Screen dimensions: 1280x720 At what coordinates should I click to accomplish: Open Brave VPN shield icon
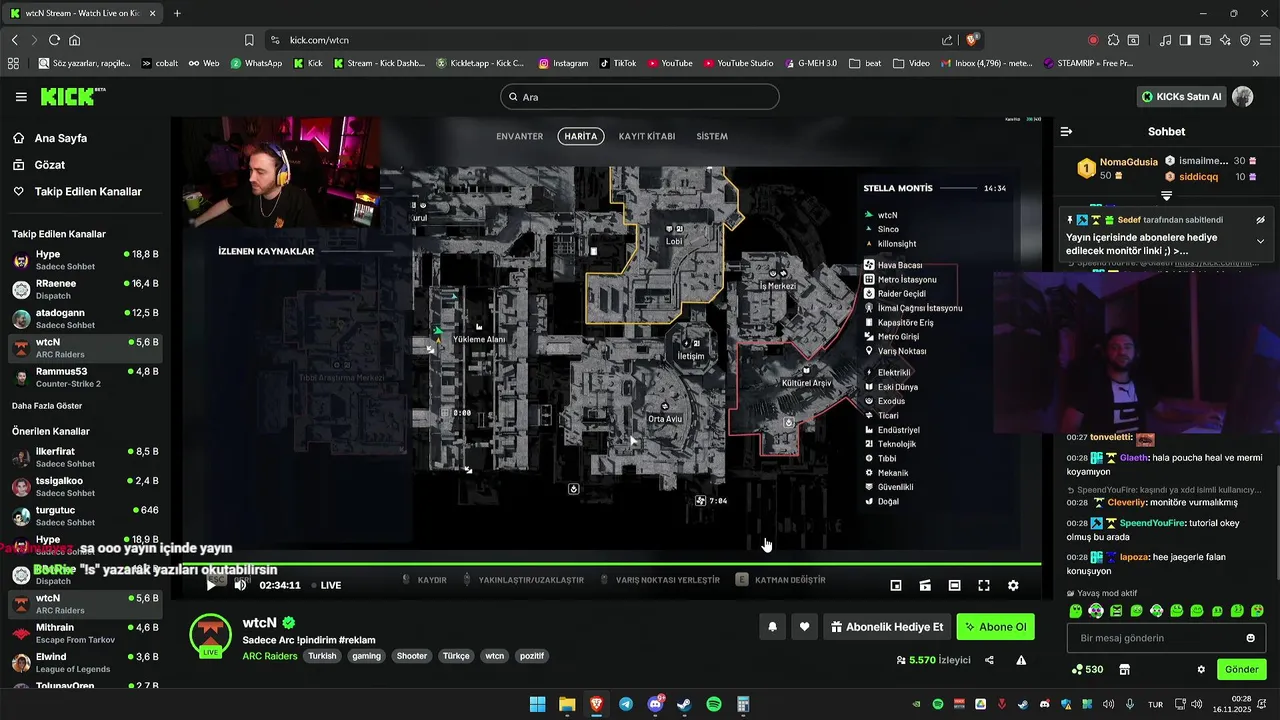[x=1245, y=40]
